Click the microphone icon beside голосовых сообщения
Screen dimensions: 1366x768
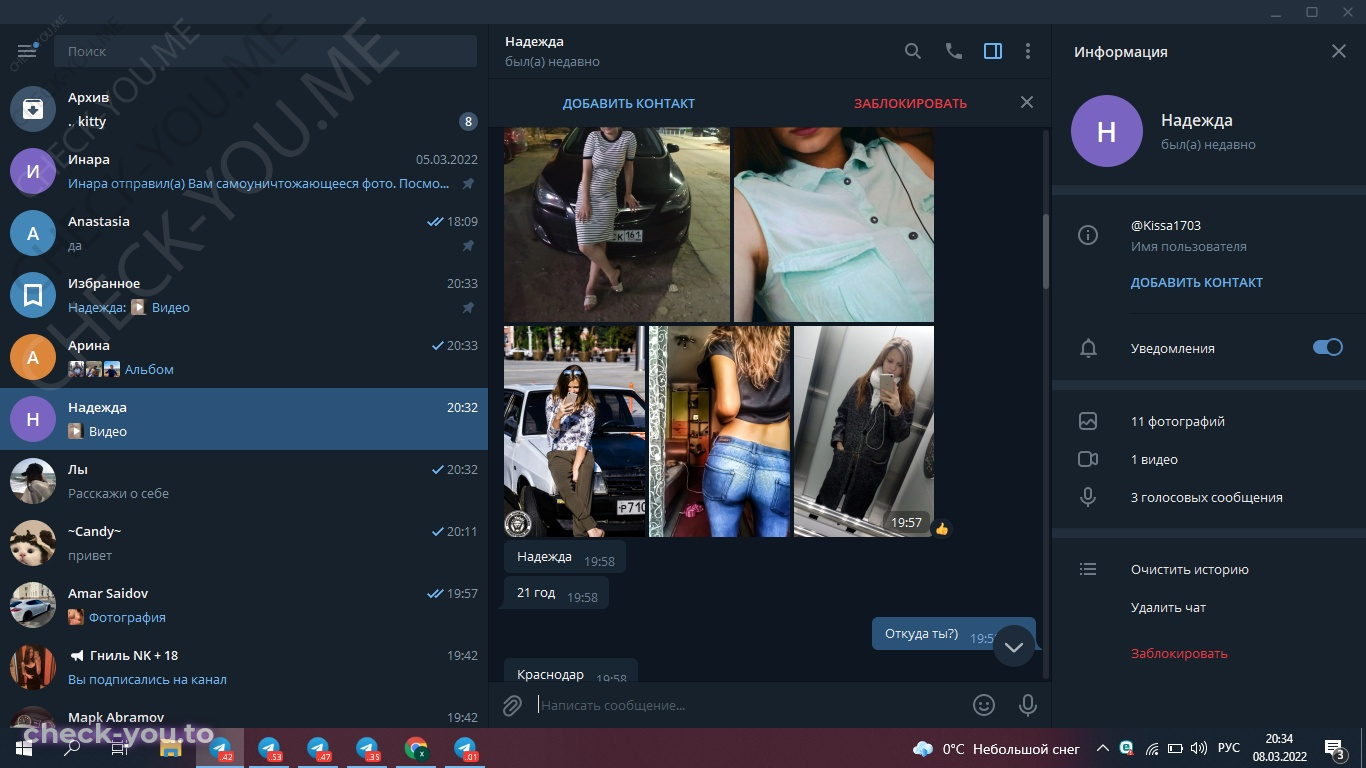click(1088, 497)
